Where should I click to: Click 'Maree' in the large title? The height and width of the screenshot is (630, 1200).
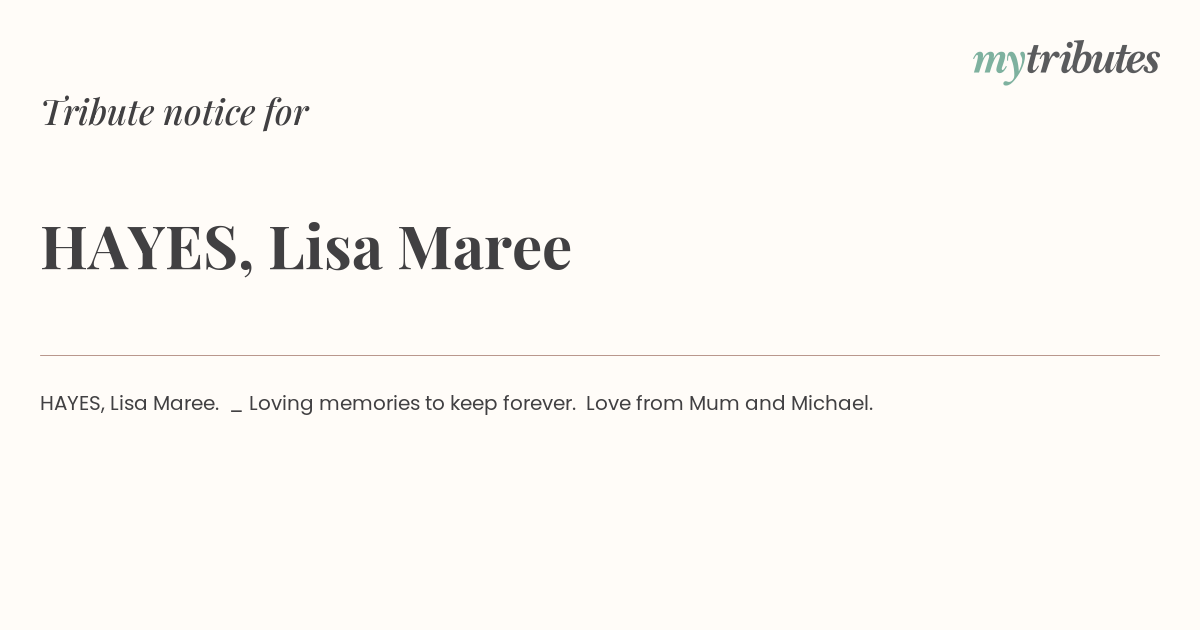pos(485,247)
